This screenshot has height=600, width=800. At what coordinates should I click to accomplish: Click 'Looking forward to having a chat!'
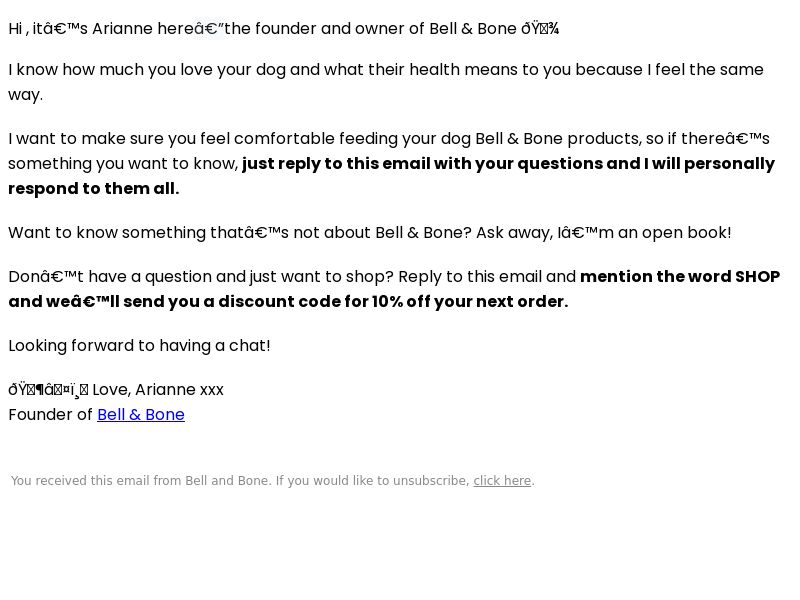coord(139,346)
